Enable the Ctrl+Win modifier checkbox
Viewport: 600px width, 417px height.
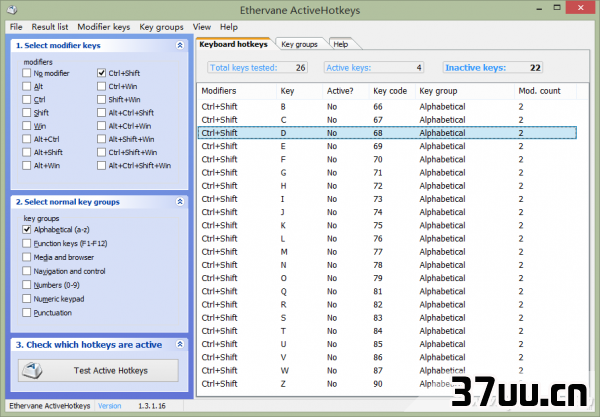(101, 86)
